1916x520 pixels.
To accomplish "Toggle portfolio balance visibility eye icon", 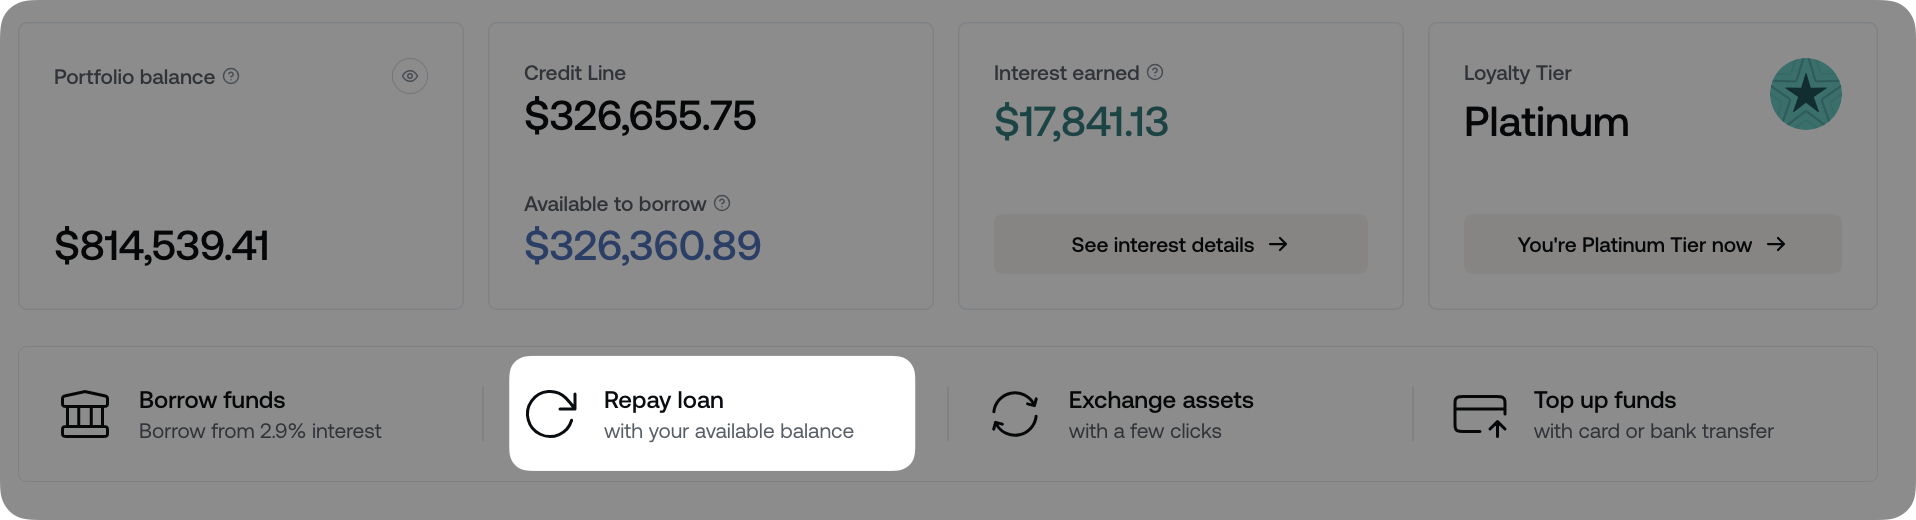I will (x=410, y=76).
